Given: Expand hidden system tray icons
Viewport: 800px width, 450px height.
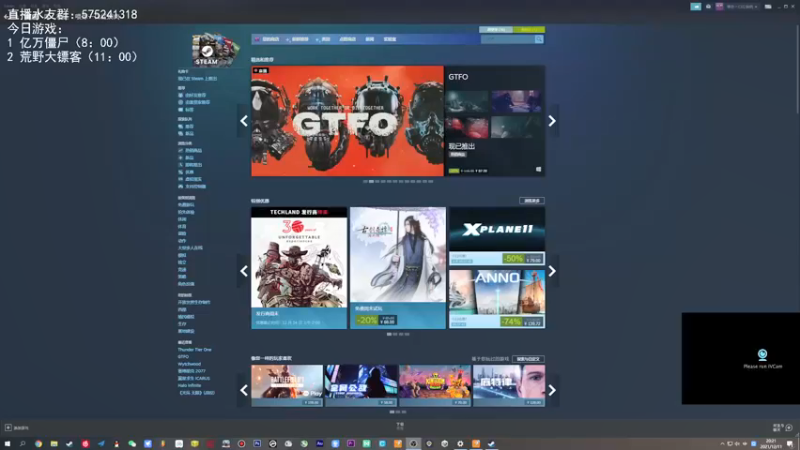Looking at the screenshot, I should [x=722, y=444].
